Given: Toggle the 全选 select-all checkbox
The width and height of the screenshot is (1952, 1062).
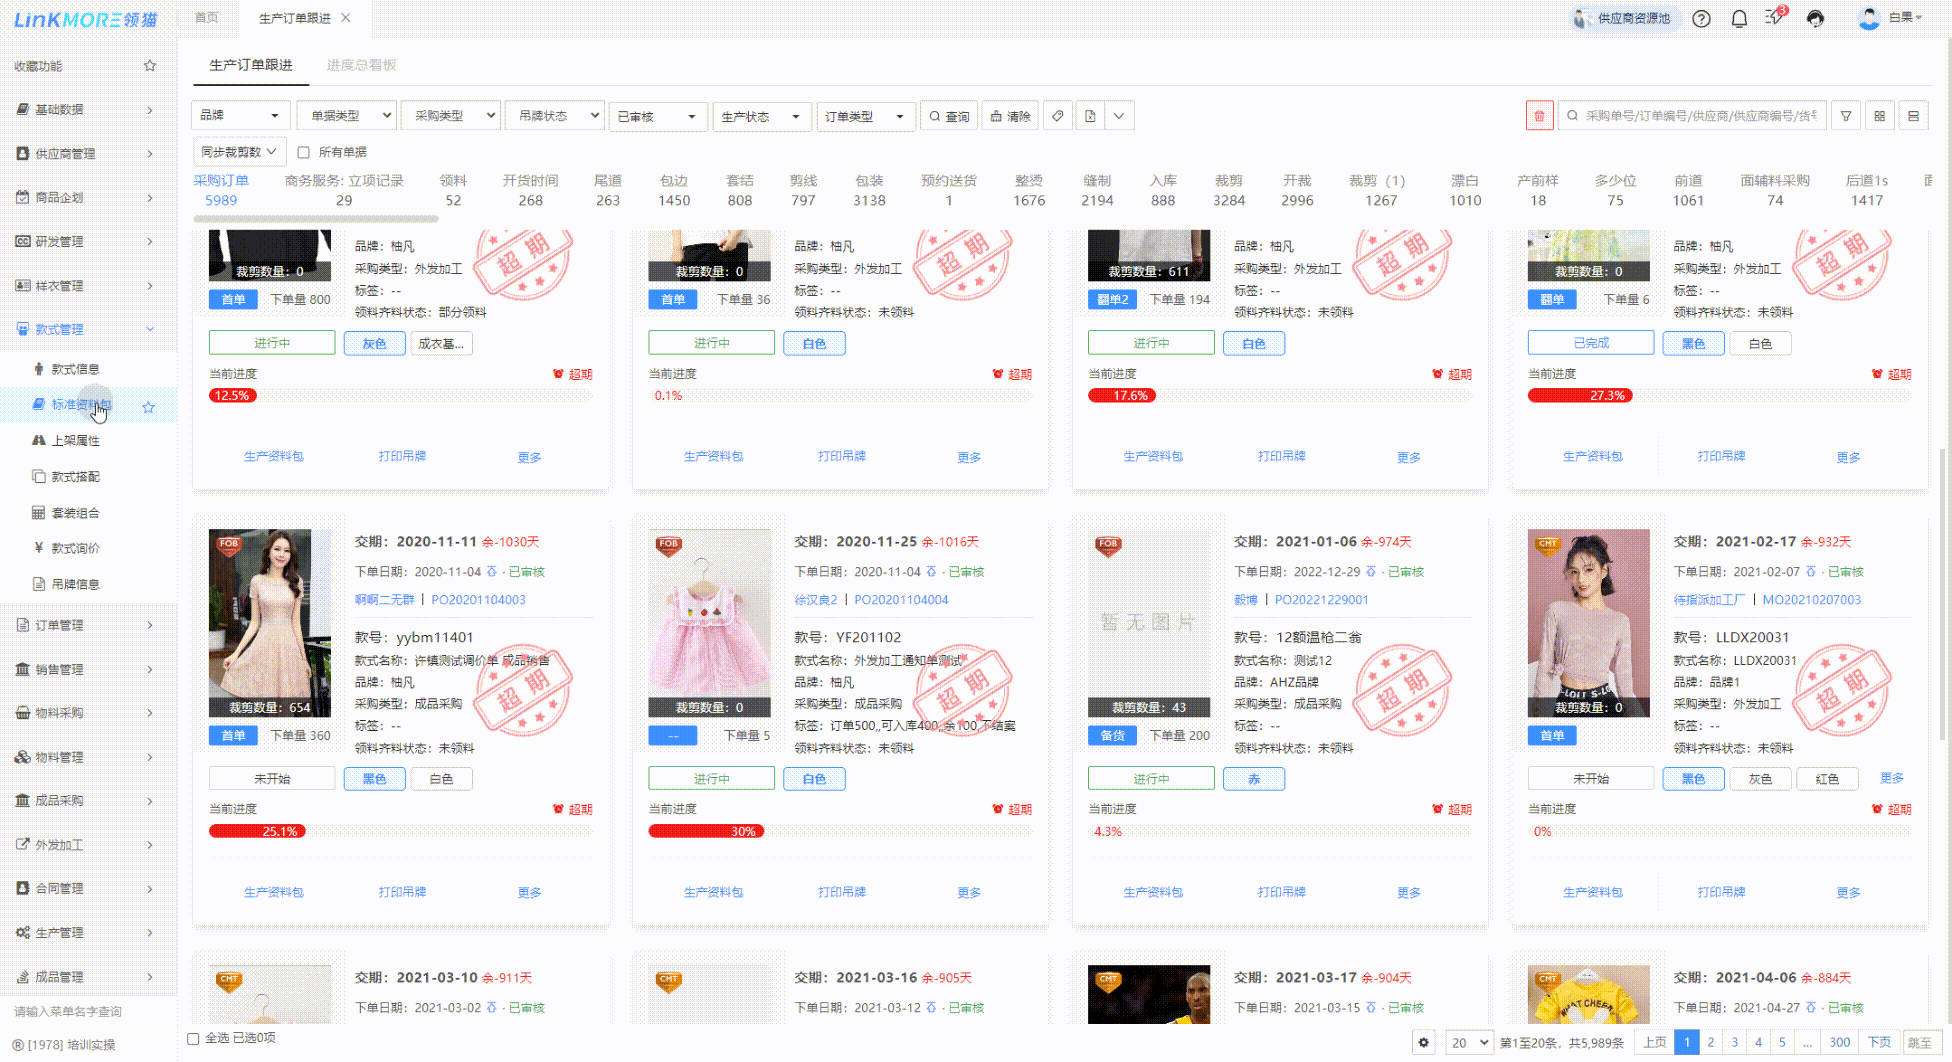Looking at the screenshot, I should (194, 1038).
